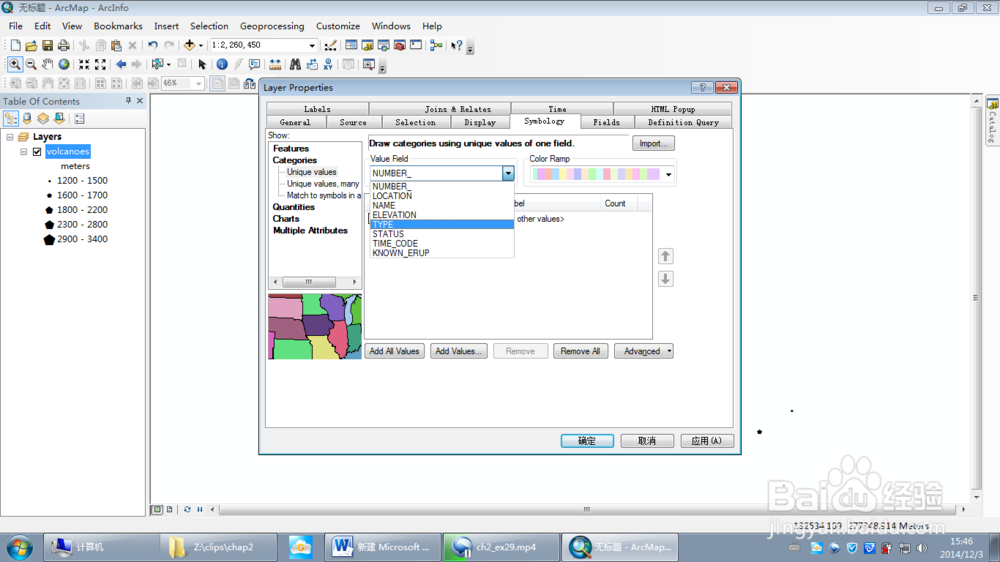Go back to previous extent

coord(121,64)
